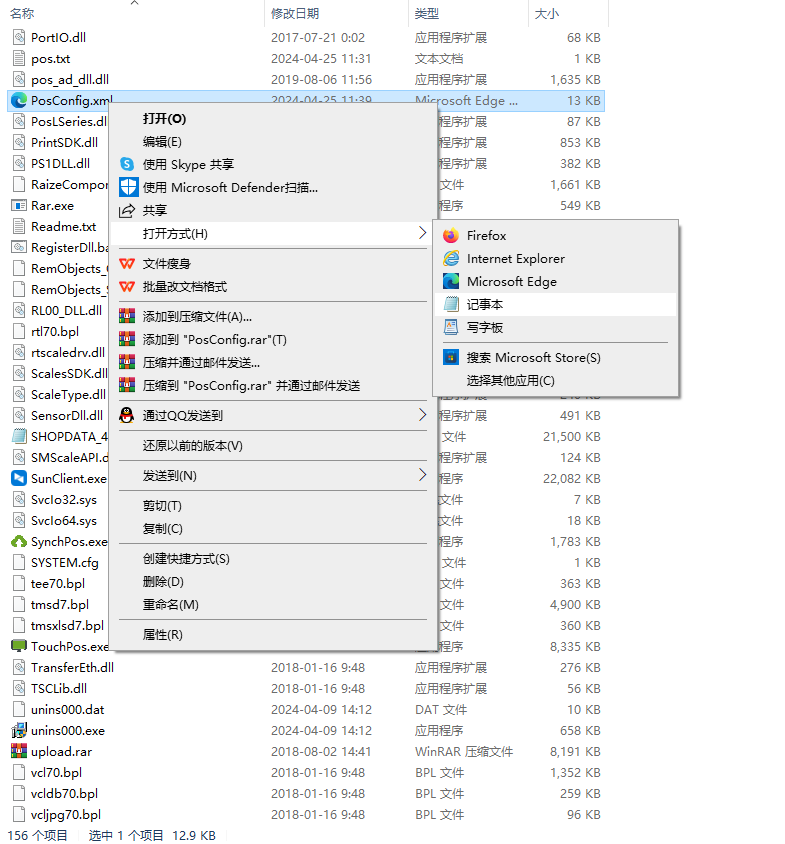This screenshot has width=785, height=844.
Task: Choose 创建快捷方式(S)
Action: [186, 559]
